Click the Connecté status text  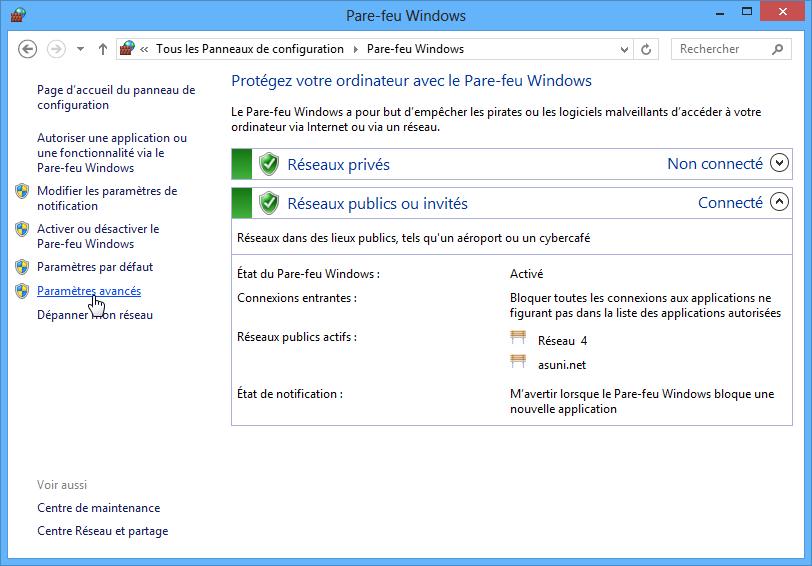coord(731,202)
